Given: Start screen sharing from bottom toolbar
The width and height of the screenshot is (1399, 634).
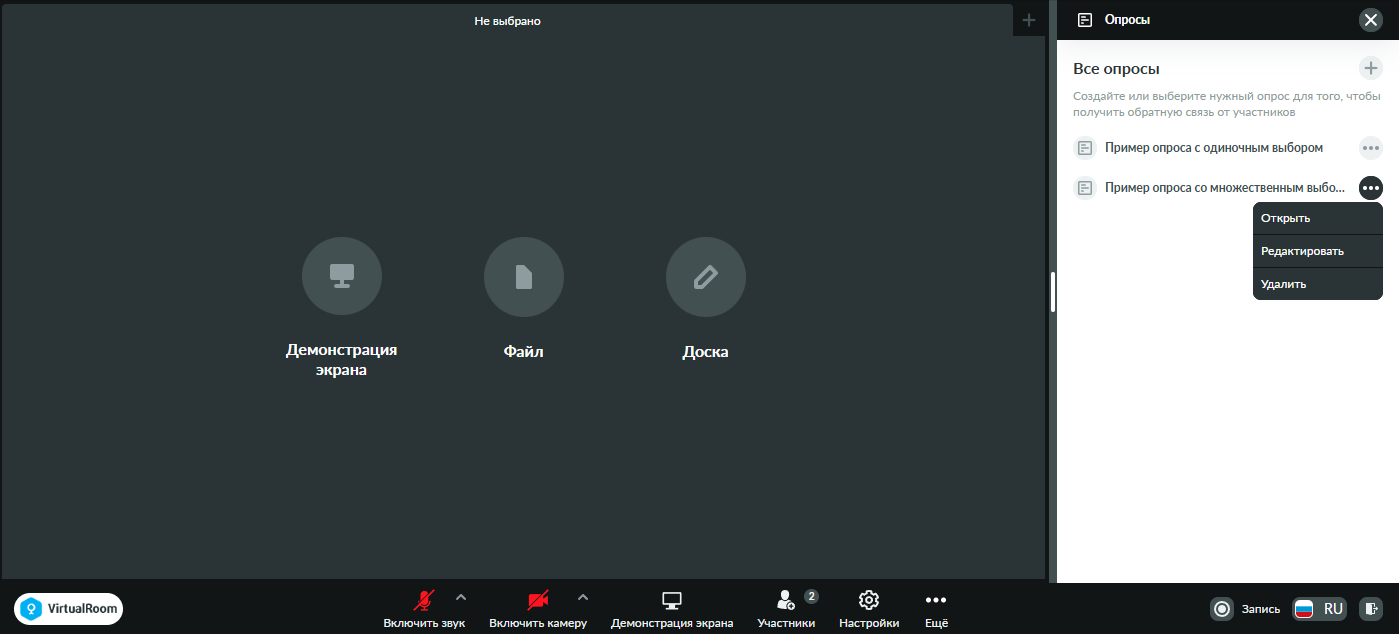Looking at the screenshot, I should click(x=672, y=608).
